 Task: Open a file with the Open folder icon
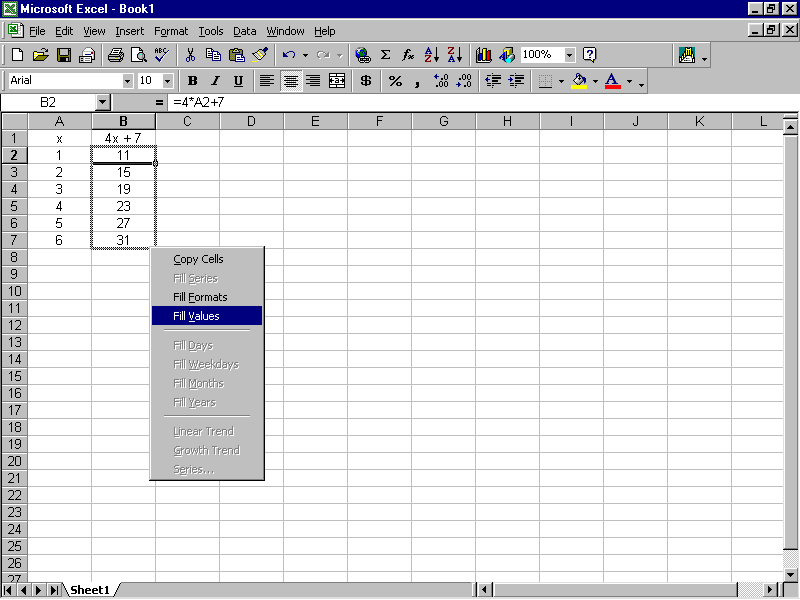[x=40, y=55]
